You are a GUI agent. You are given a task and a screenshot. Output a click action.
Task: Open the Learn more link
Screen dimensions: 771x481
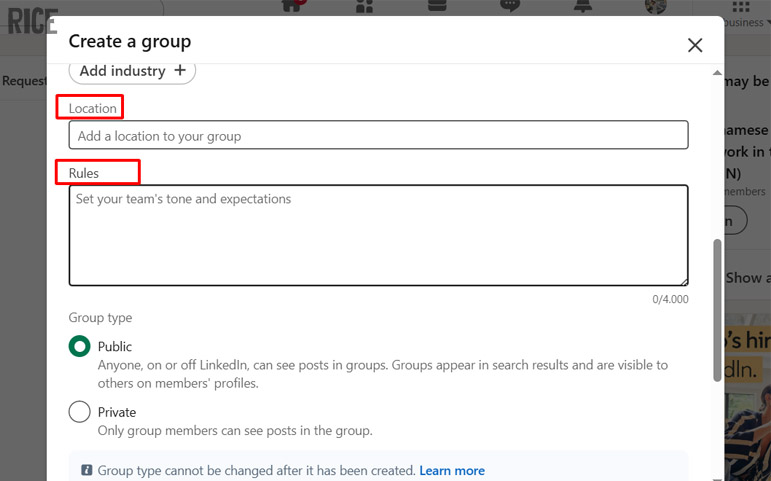pyautogui.click(x=452, y=471)
